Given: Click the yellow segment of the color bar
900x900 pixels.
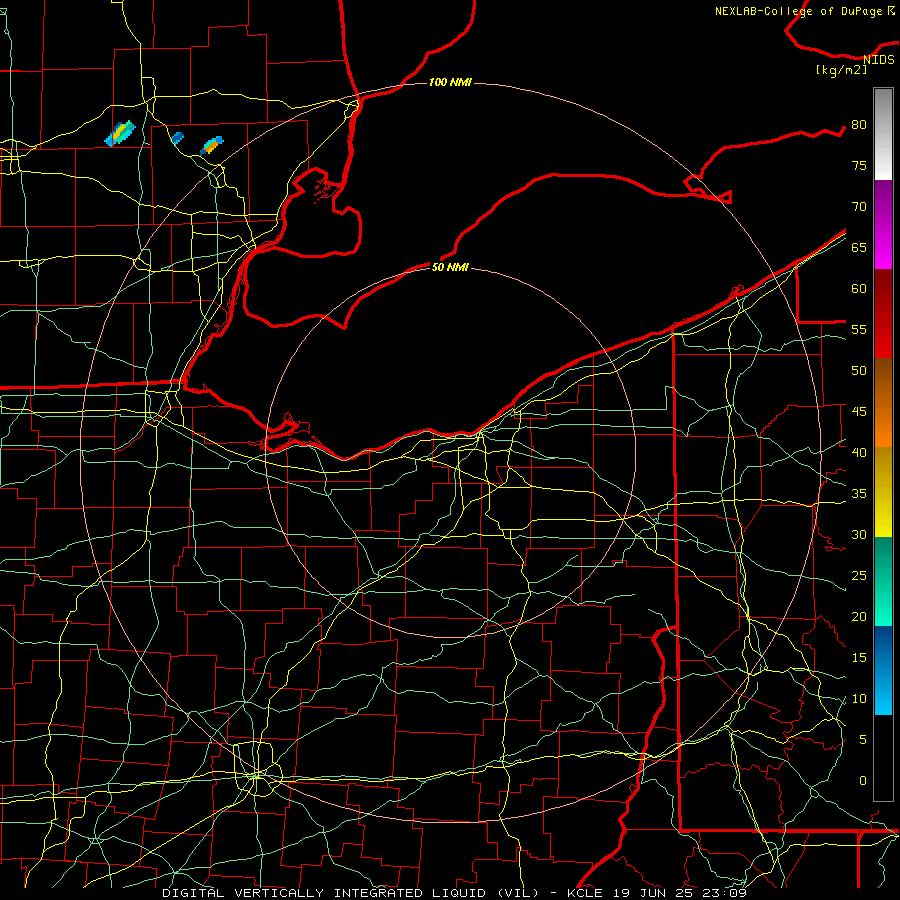Looking at the screenshot, I should click(x=883, y=492).
